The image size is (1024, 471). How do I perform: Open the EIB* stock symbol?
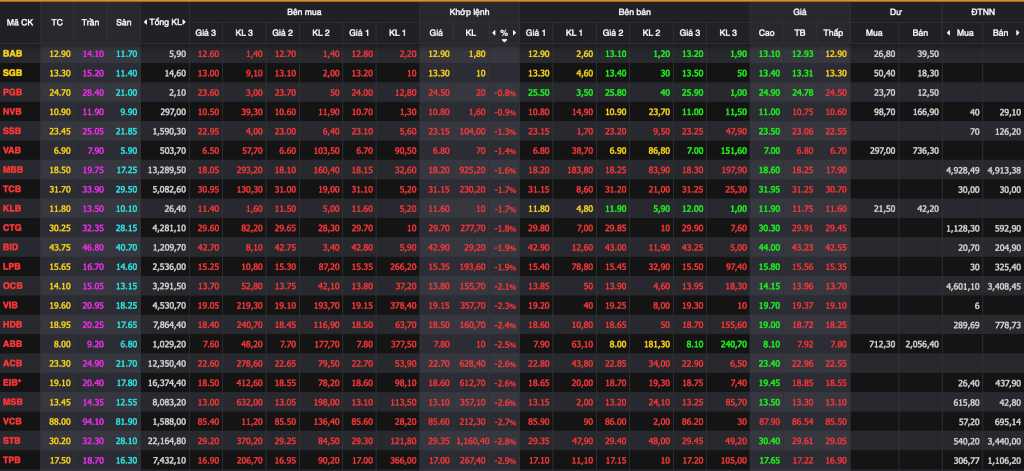coord(12,382)
